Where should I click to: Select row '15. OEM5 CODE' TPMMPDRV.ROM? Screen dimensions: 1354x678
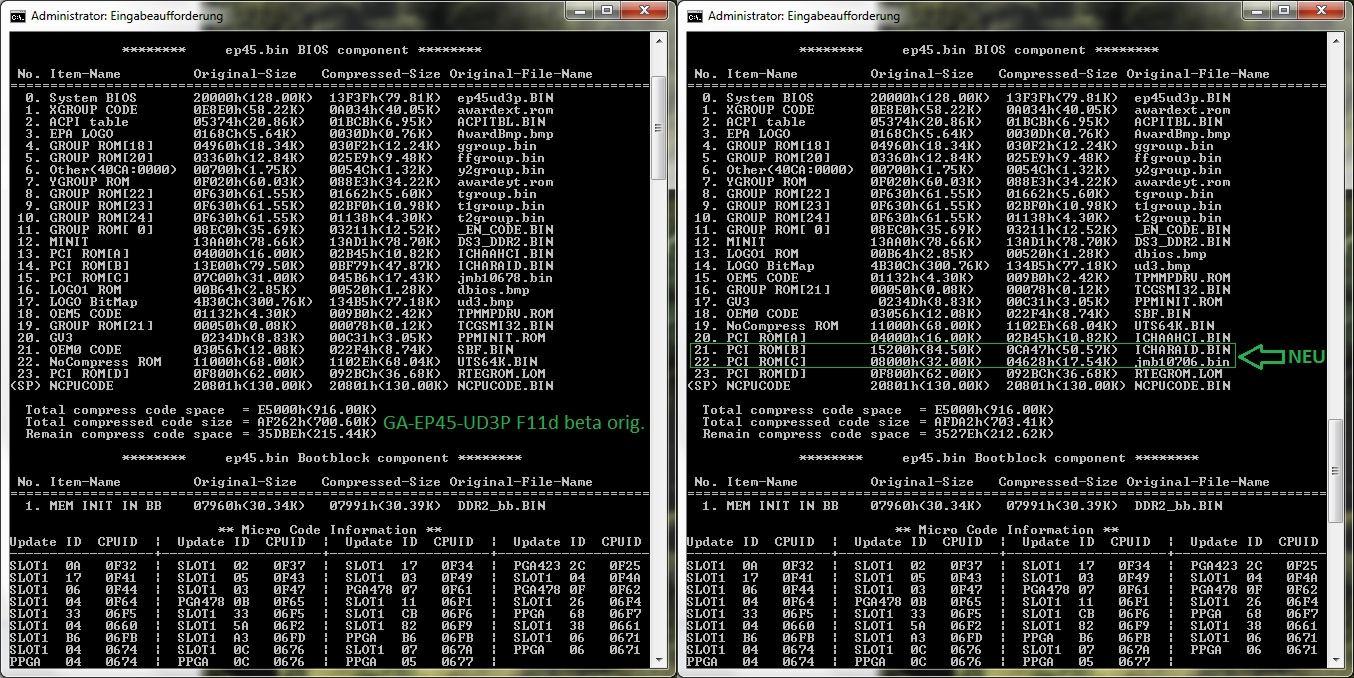click(x=963, y=278)
